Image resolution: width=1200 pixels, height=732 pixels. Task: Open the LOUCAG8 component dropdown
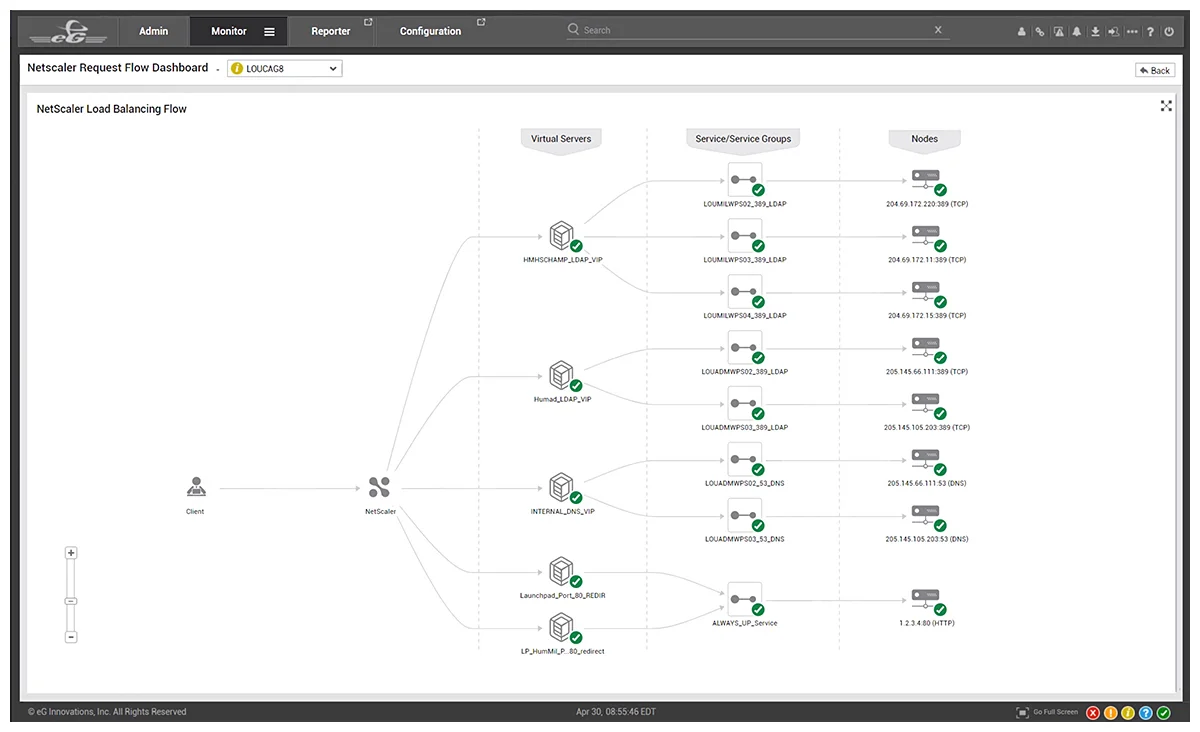click(x=284, y=69)
